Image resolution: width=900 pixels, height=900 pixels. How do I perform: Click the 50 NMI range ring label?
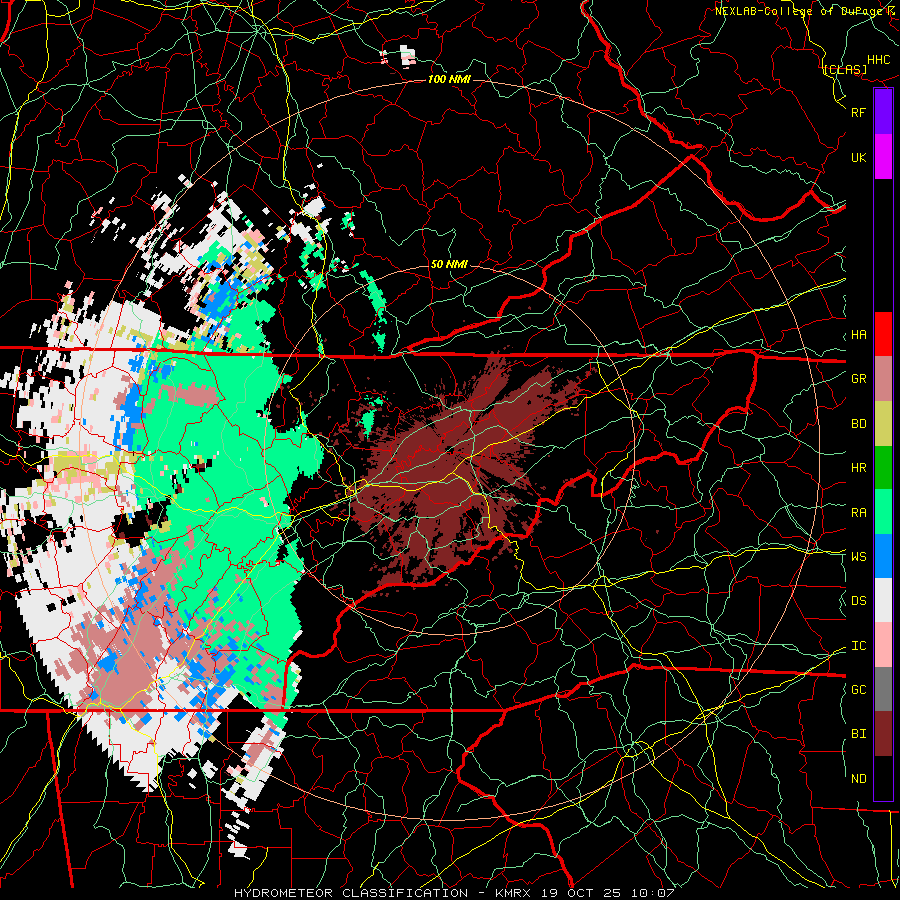[449, 264]
